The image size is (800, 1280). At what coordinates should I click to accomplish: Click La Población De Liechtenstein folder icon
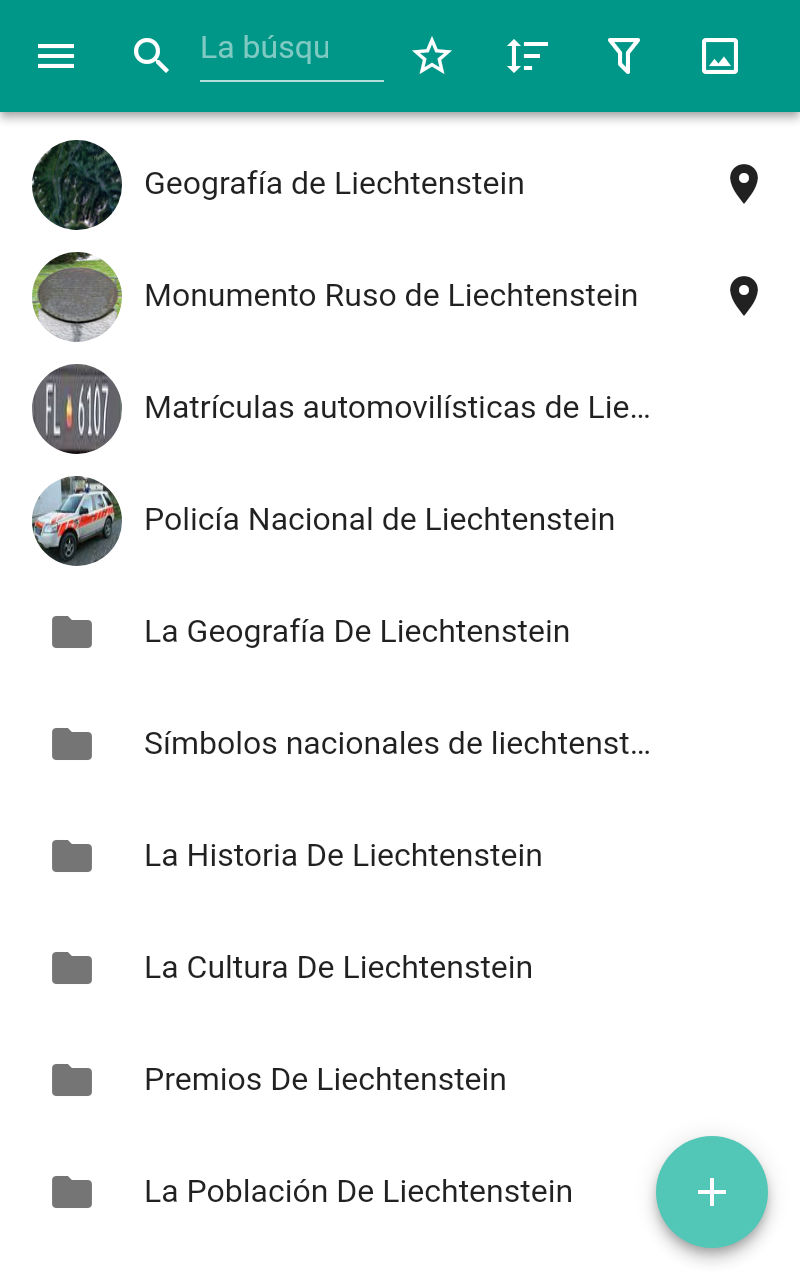pyautogui.click(x=72, y=1192)
